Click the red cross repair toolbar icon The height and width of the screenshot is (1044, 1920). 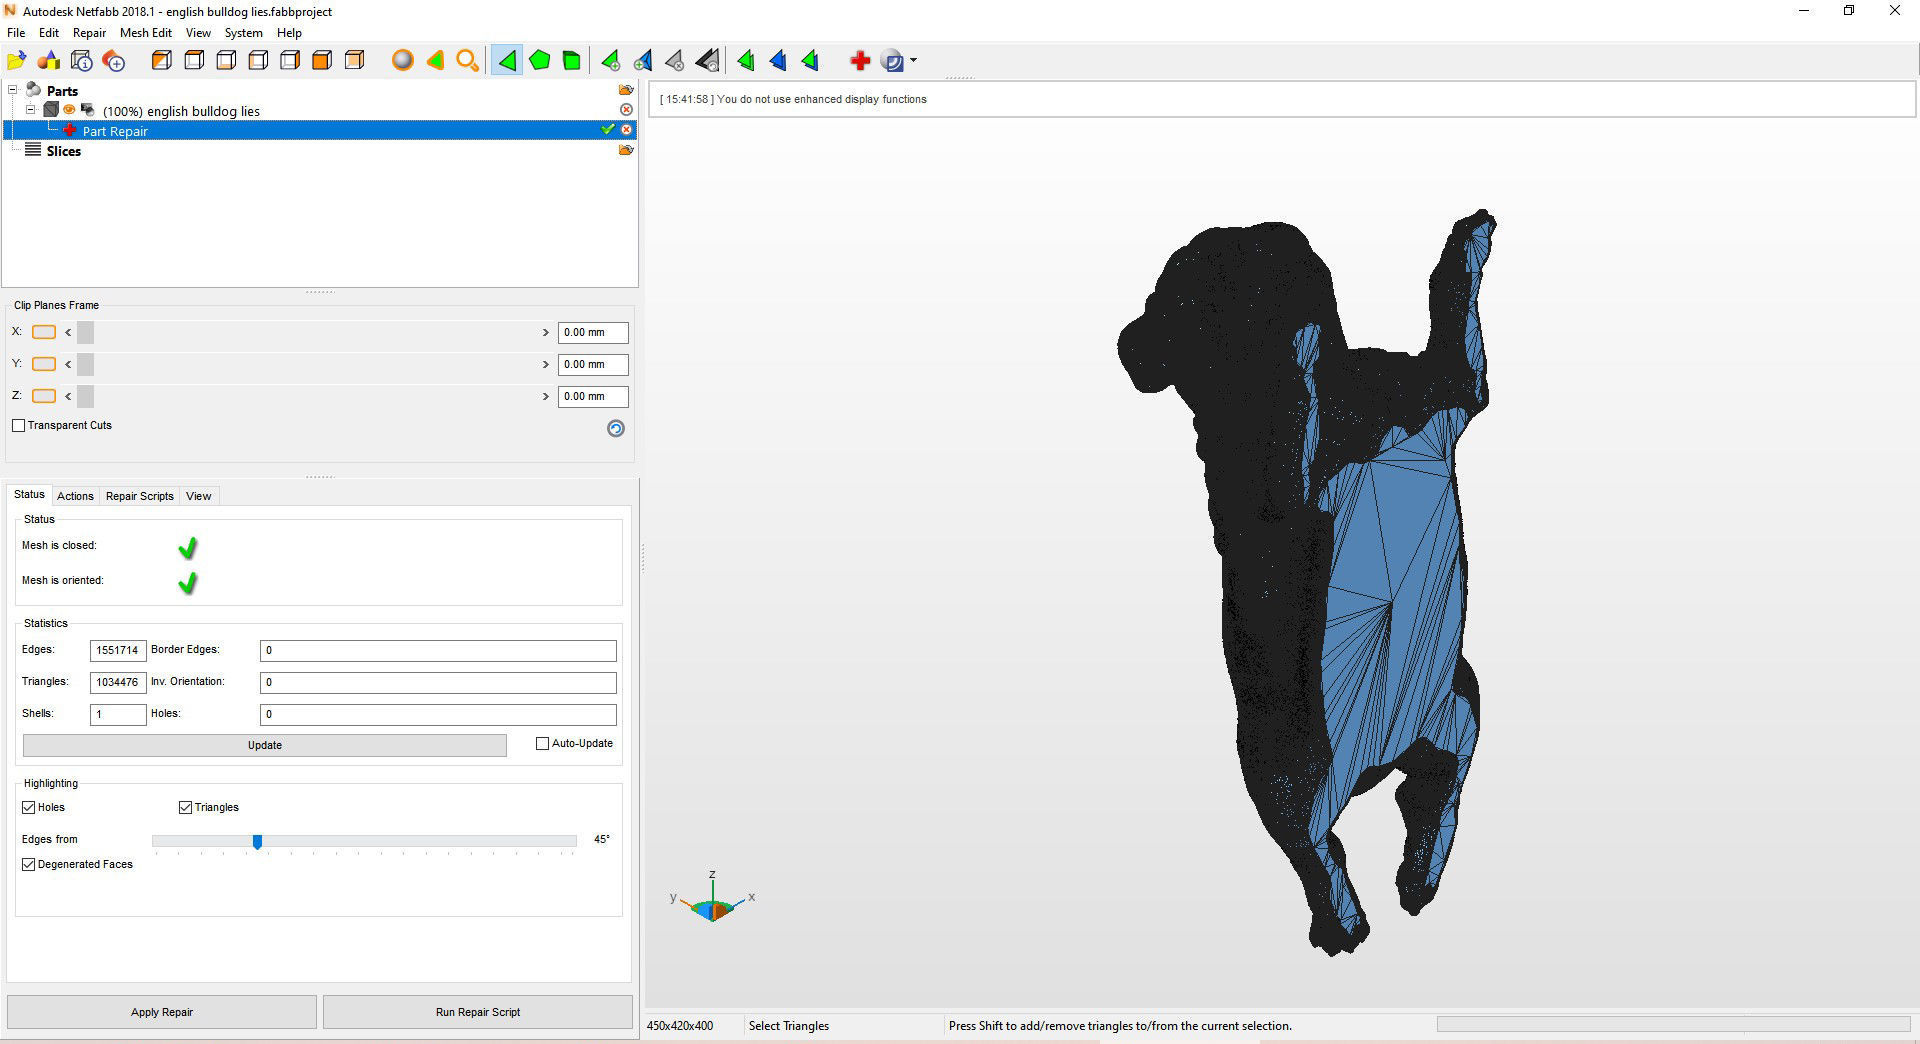pyautogui.click(x=859, y=61)
